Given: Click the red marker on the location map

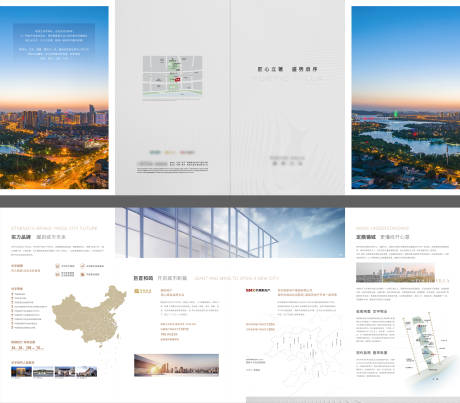Looking at the screenshot, I should tap(178, 79).
